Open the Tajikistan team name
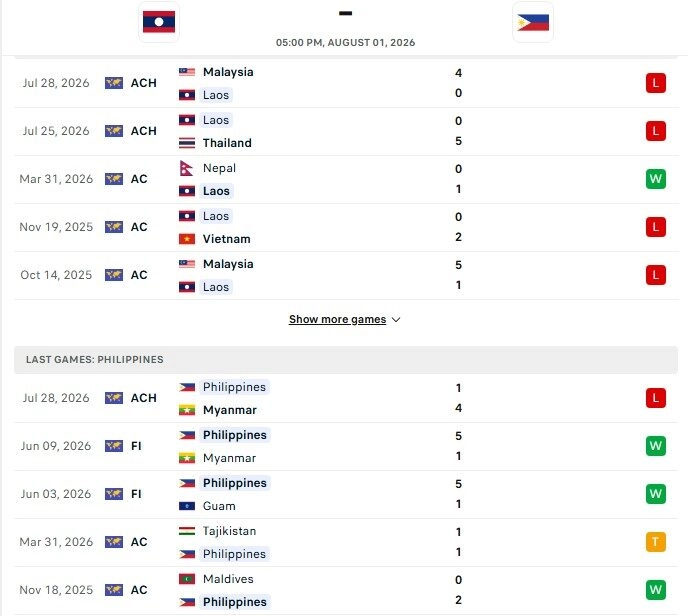The image size is (688, 616). coord(229,531)
